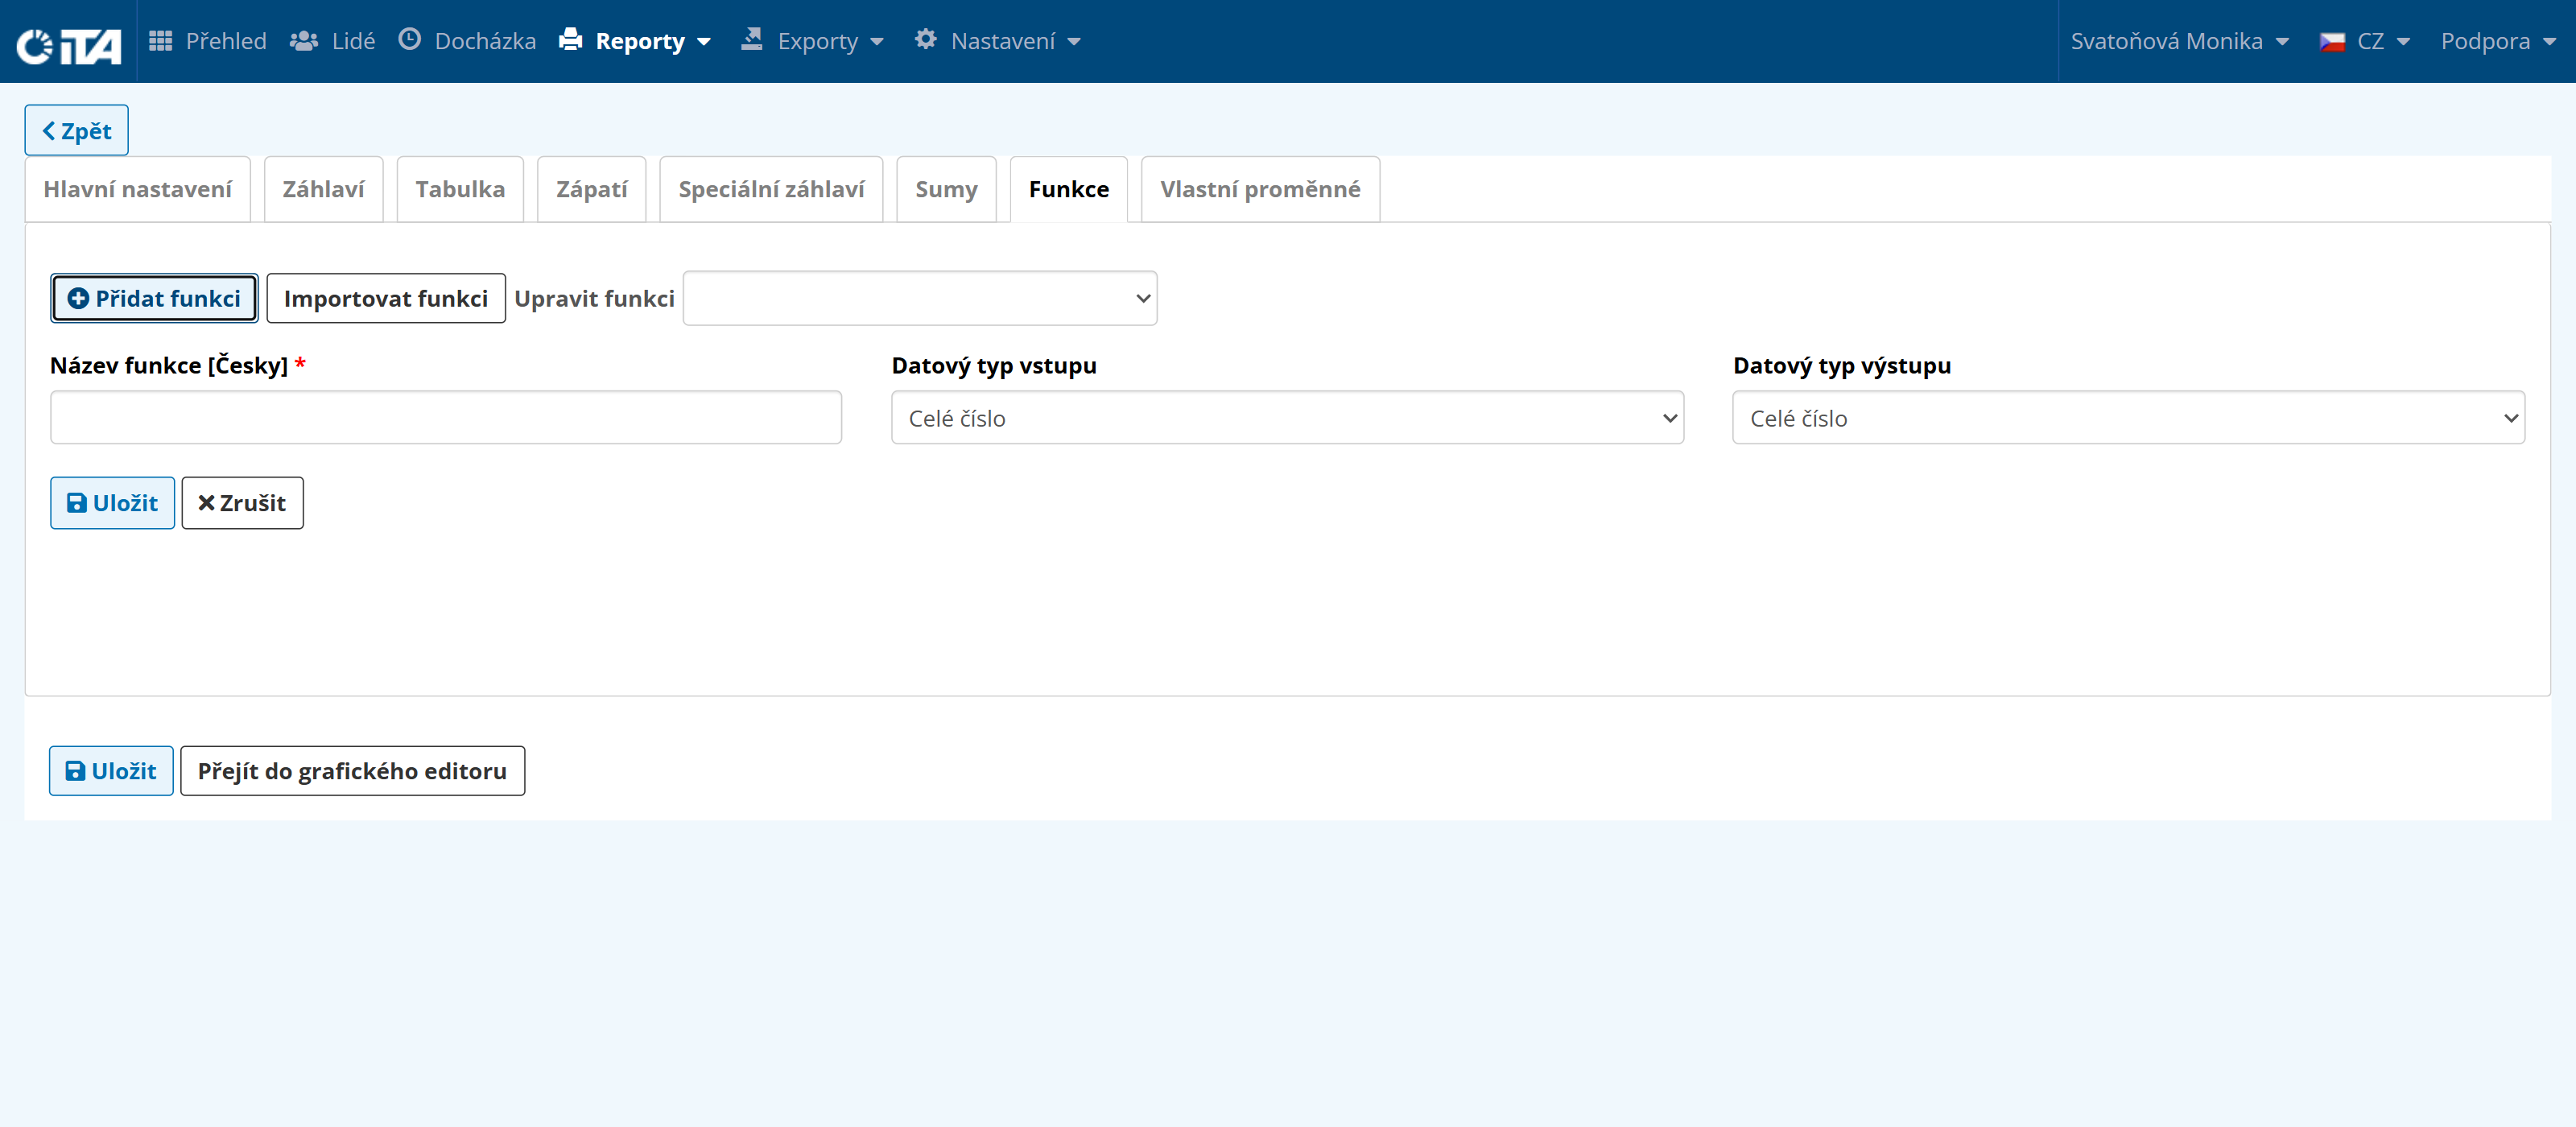This screenshot has height=1127, width=2576.
Task: Save the function with the upper Uložit button
Action: 113,503
